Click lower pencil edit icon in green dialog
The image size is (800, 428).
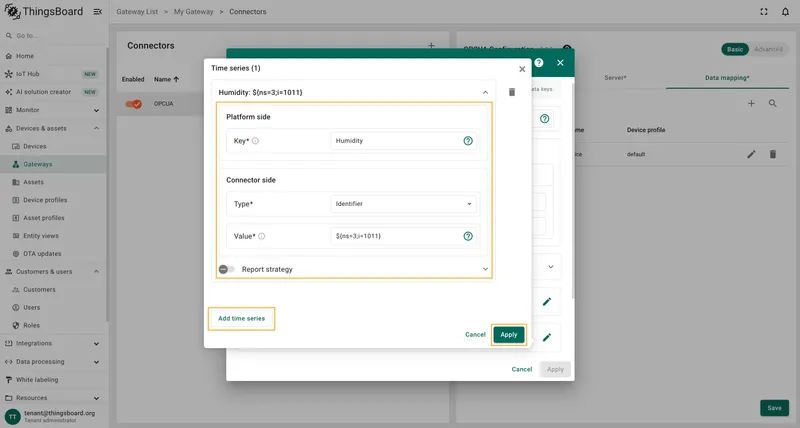(x=546, y=338)
